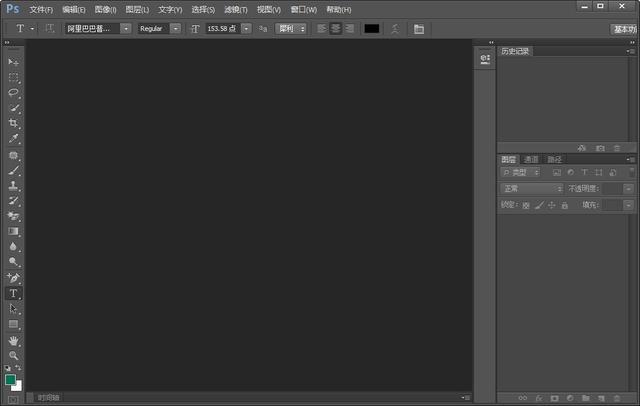Open the 编辑(E) menu
Screen dimensions: 640x406
[74, 9]
